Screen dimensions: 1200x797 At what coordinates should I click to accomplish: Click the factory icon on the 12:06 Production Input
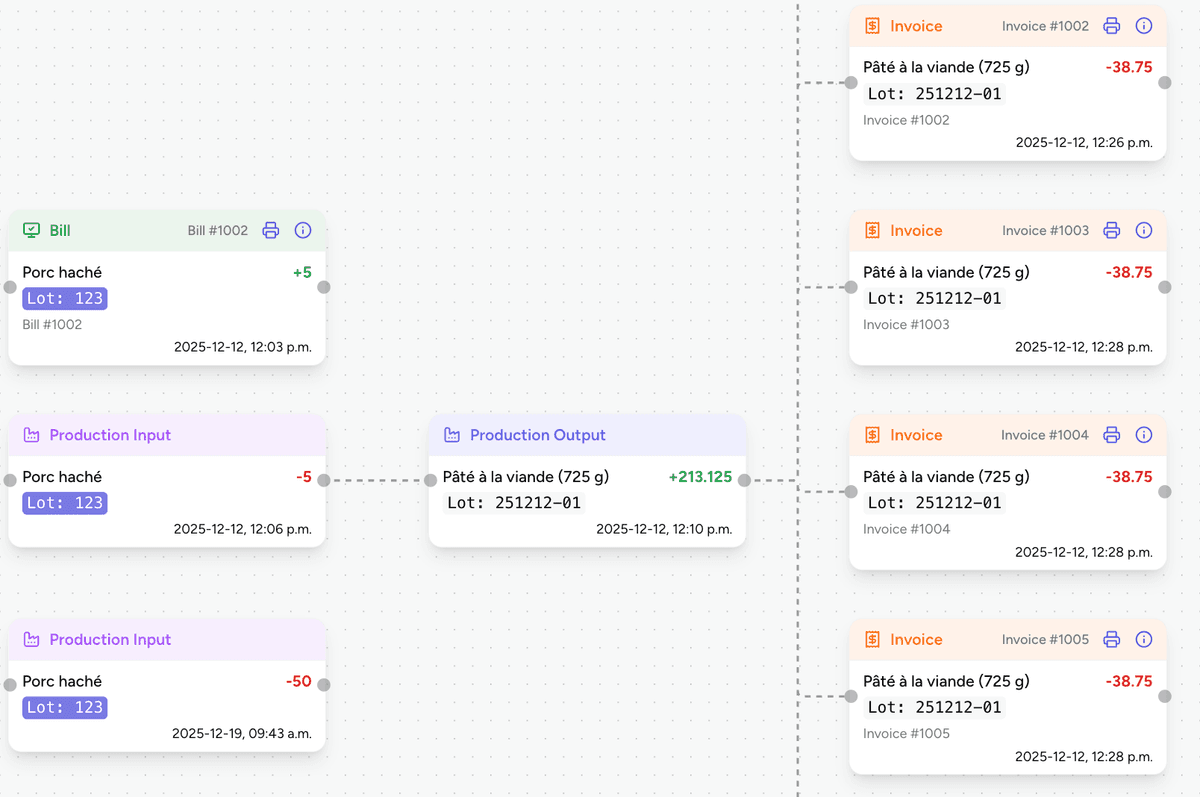tap(31, 435)
